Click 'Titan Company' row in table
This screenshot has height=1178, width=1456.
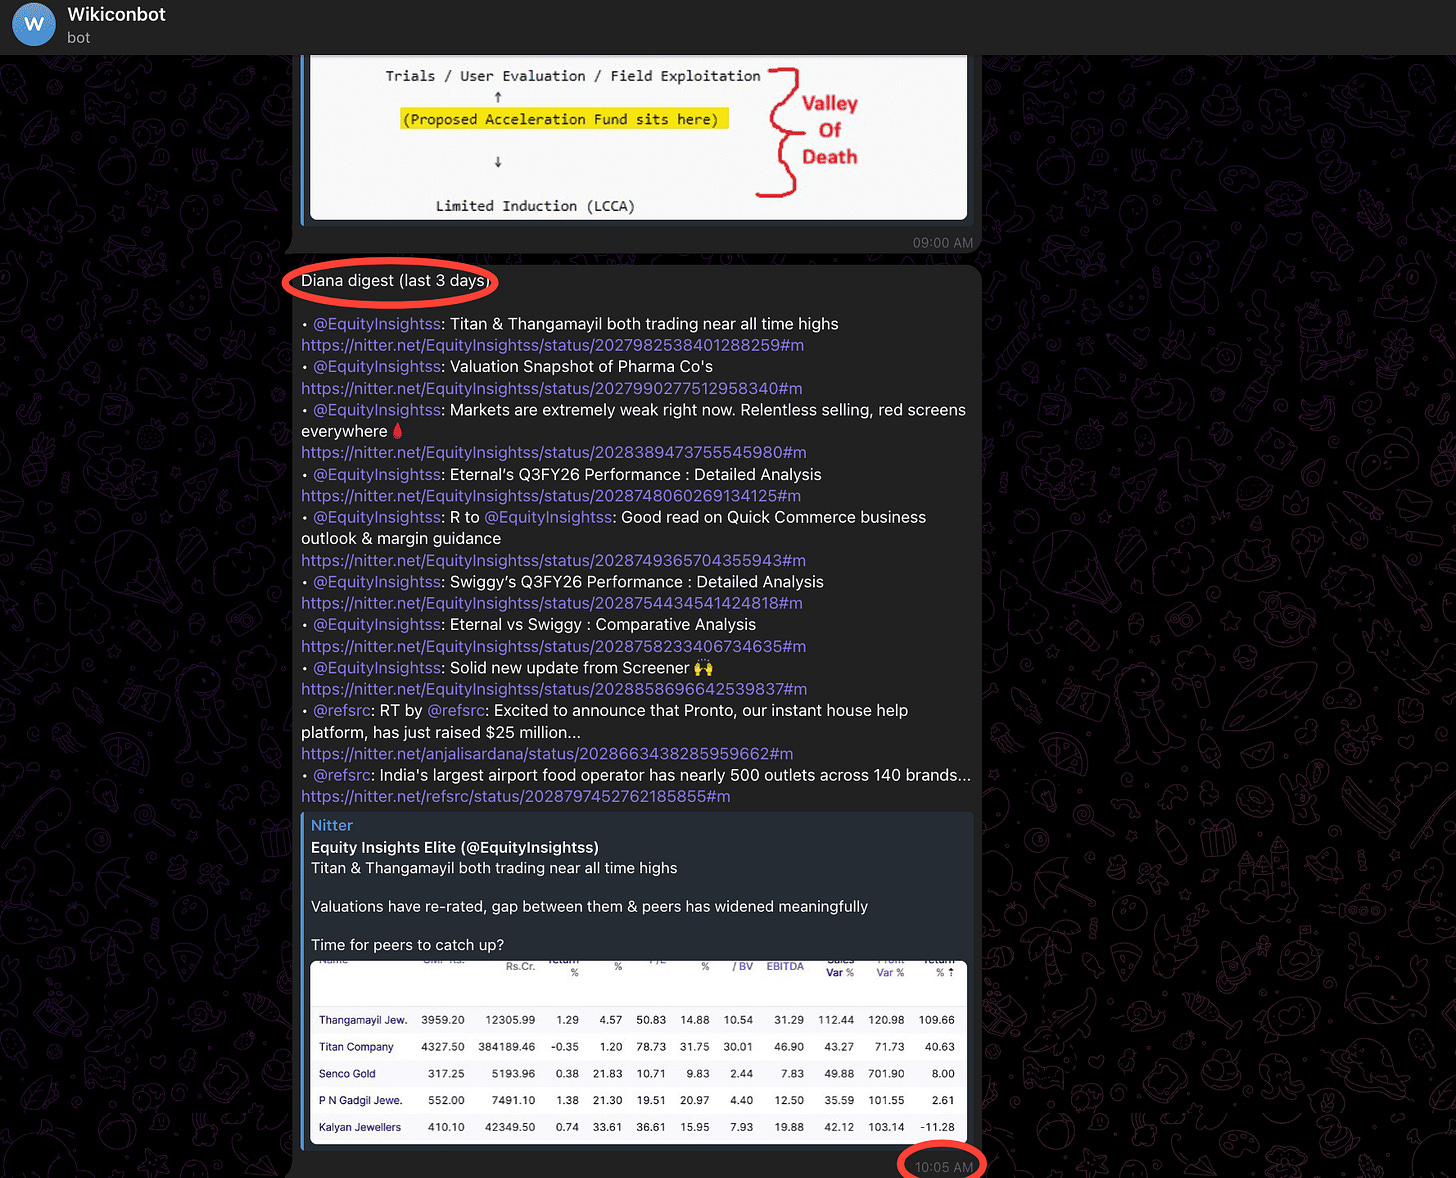click(x=639, y=1047)
